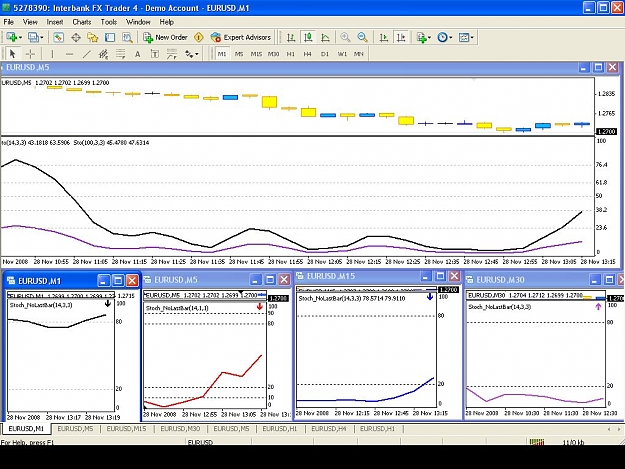Switch to H4 timeframe button
625x469 pixels.
[307, 54]
